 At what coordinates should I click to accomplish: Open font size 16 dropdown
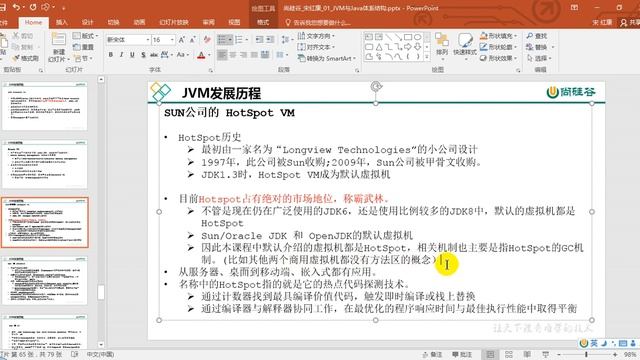point(173,40)
